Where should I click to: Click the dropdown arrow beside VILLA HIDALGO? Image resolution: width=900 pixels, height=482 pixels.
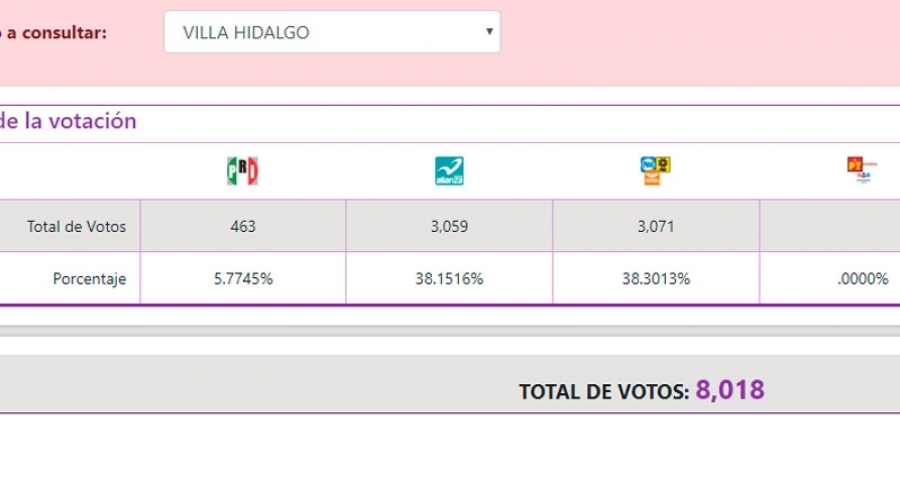pos(489,32)
